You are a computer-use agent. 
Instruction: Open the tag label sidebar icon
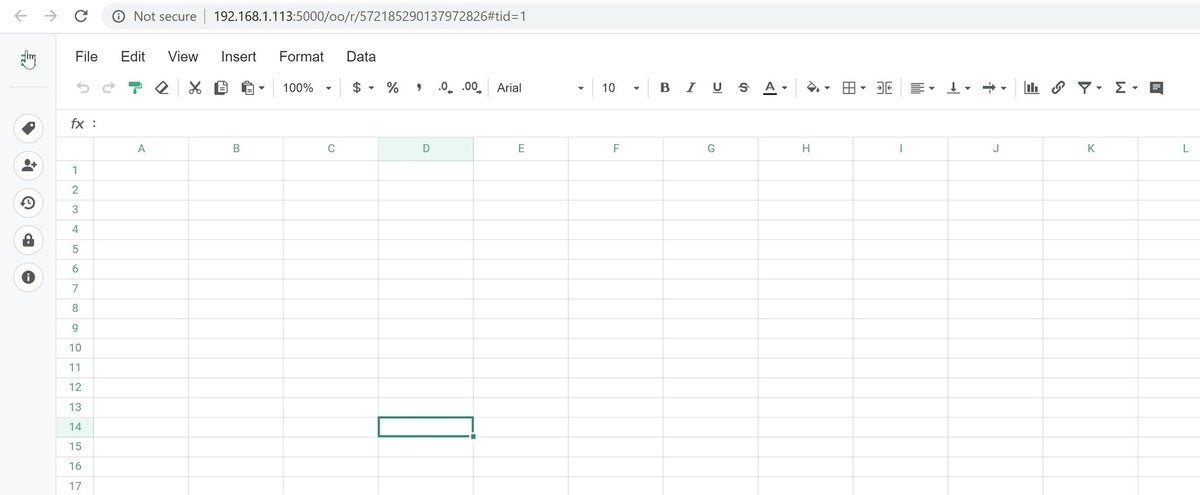pos(28,128)
